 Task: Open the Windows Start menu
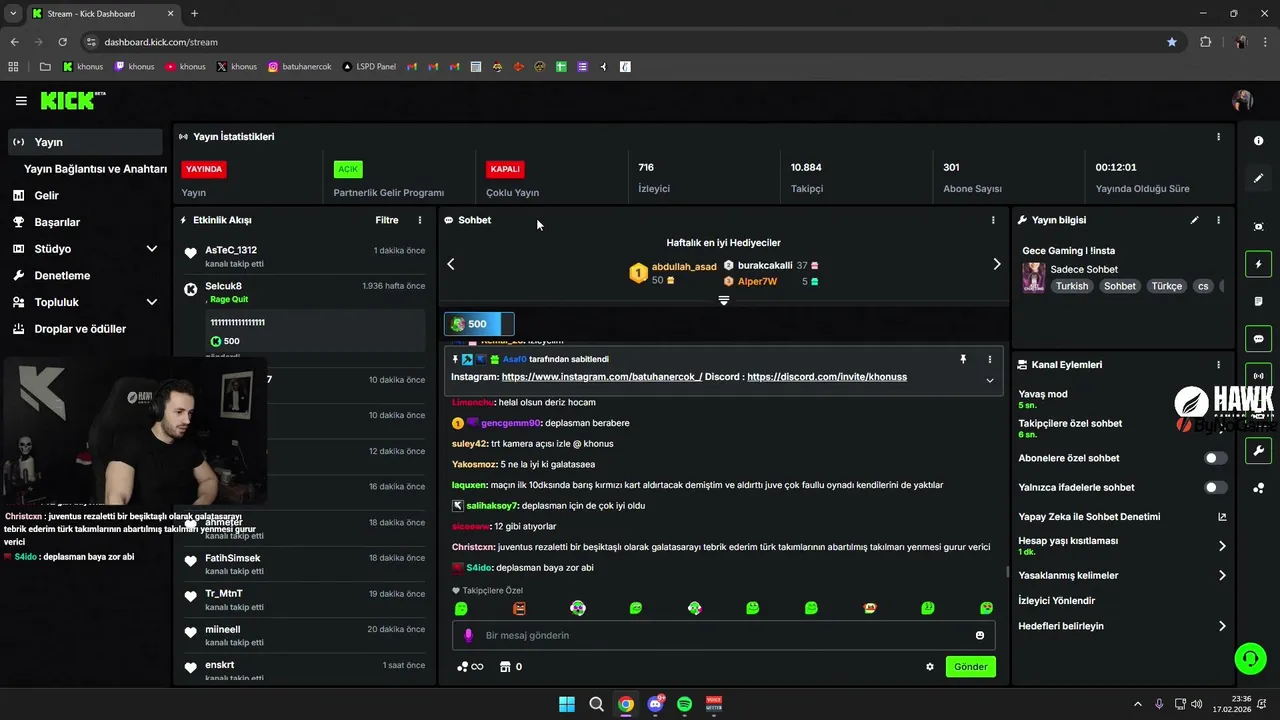click(567, 704)
